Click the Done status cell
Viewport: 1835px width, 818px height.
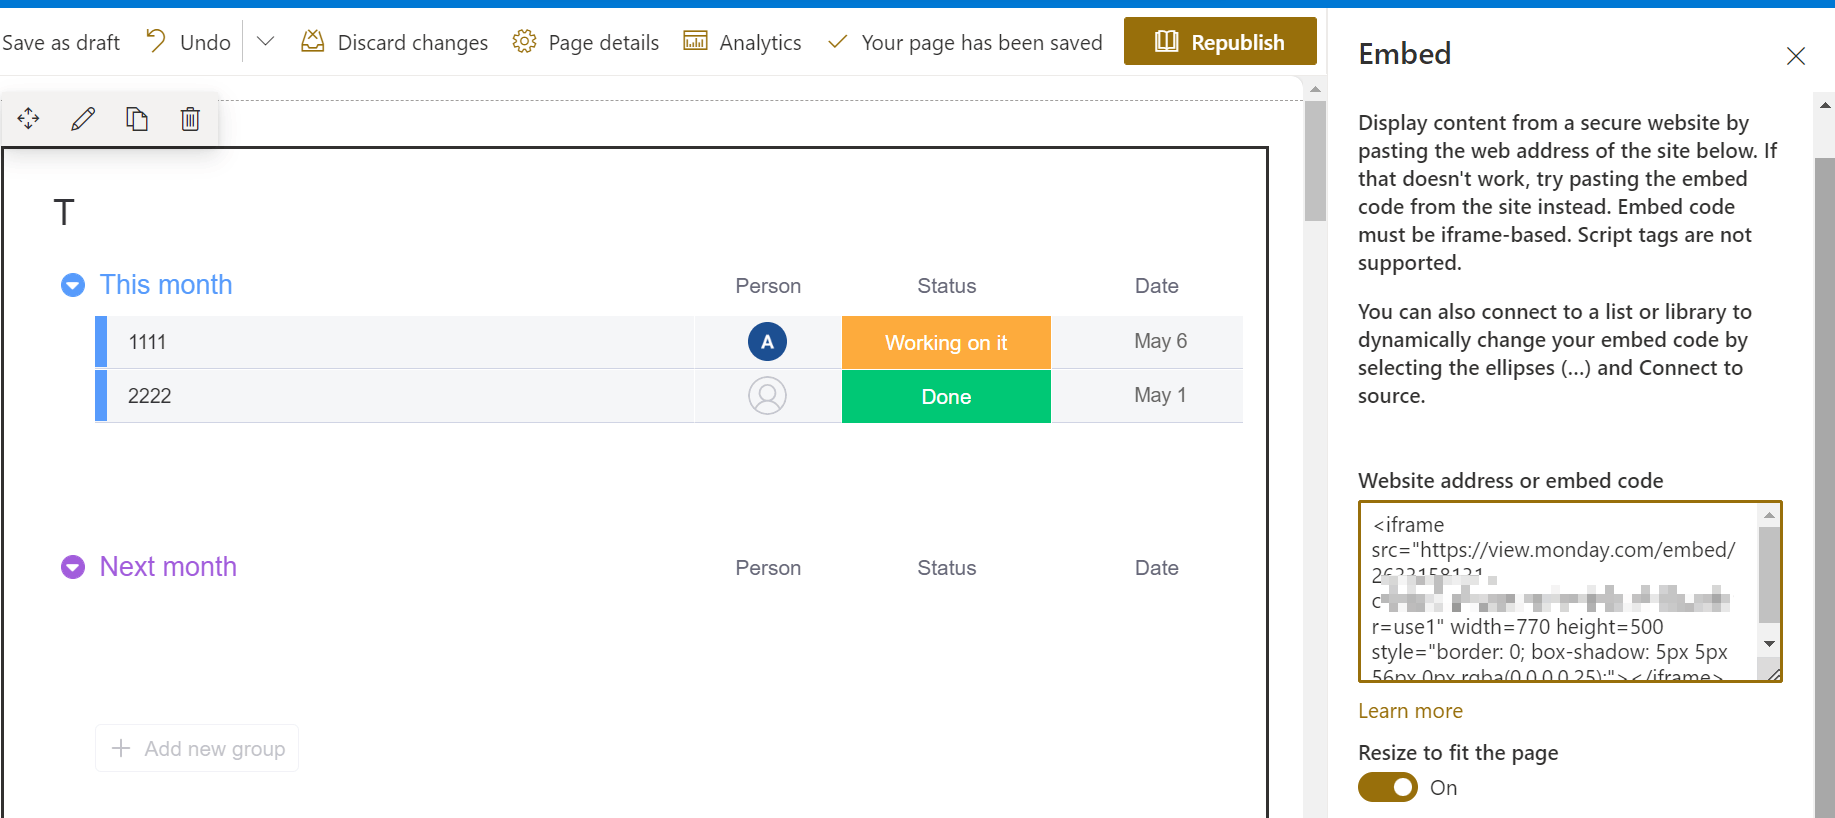(946, 396)
